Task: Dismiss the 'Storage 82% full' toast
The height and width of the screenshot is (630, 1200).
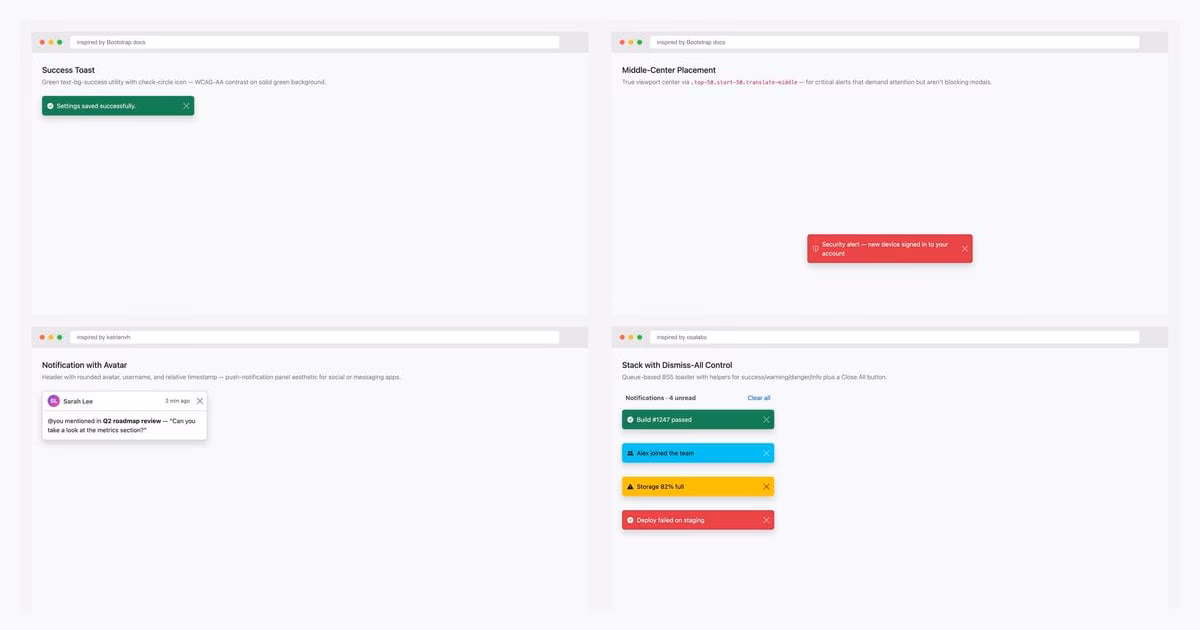Action: [766, 487]
